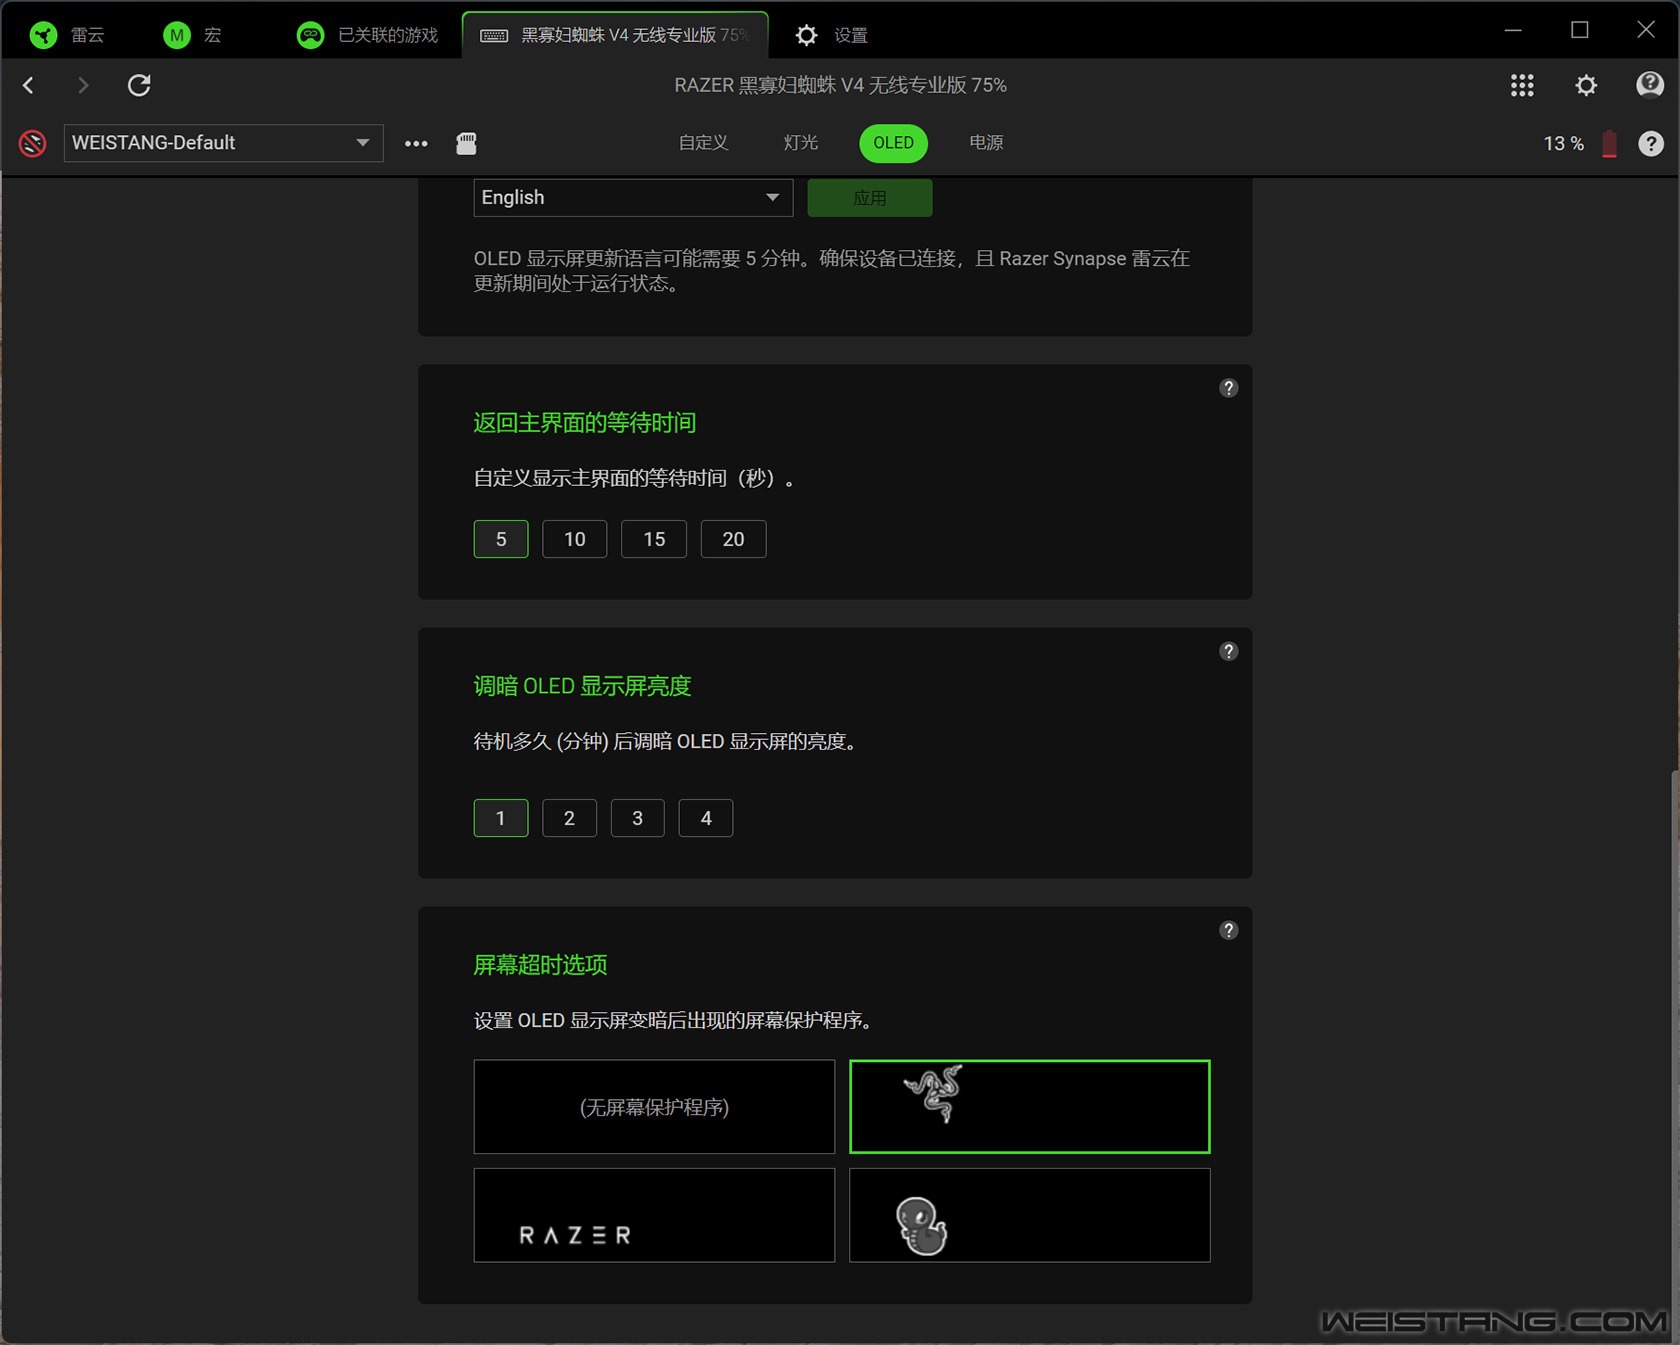Set OLED dim time to 4 minutes
This screenshot has width=1680, height=1345.
pyautogui.click(x=706, y=818)
